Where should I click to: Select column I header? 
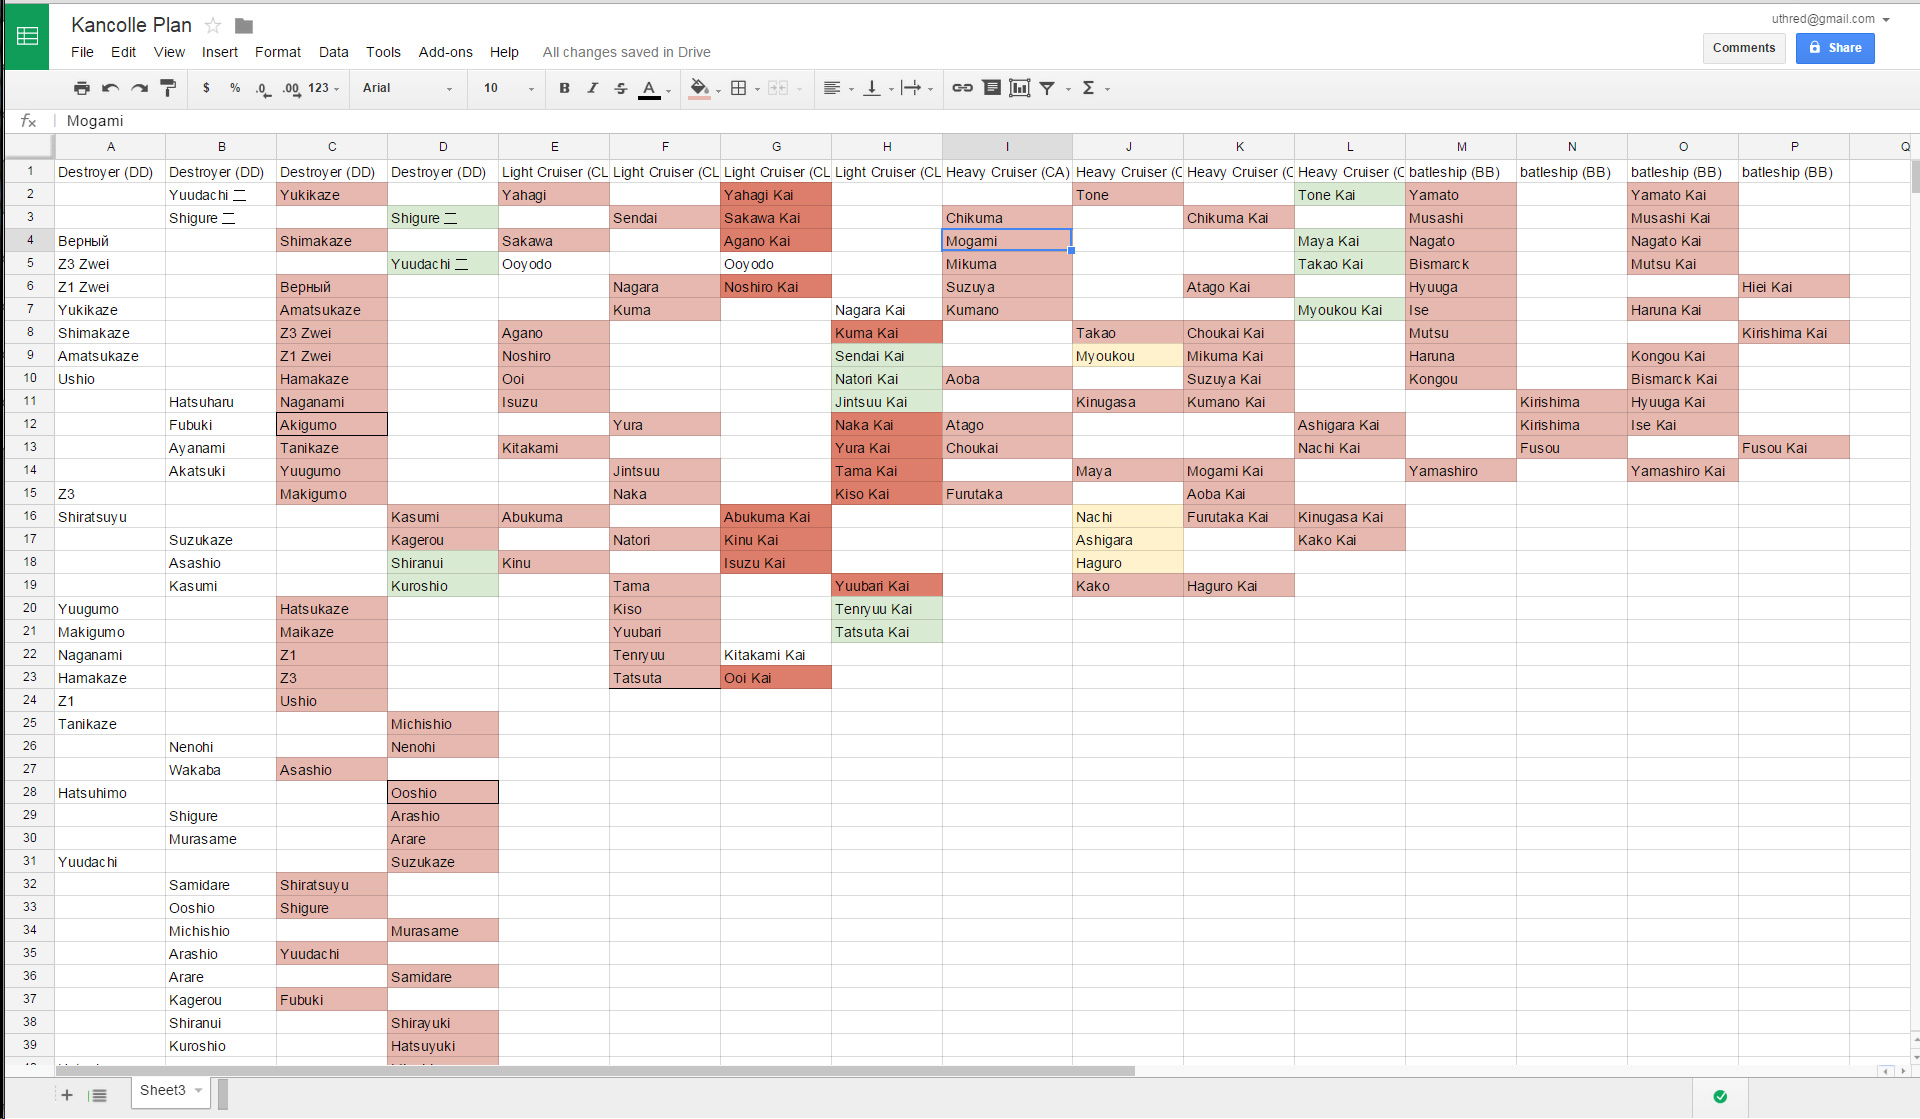coord(1007,146)
